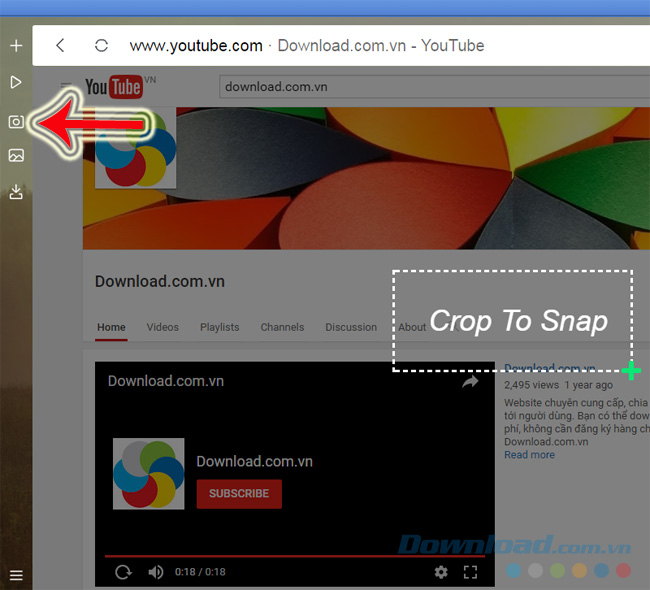Click the video title Download.com.vn in player
This screenshot has height=590, width=650.
(x=166, y=381)
